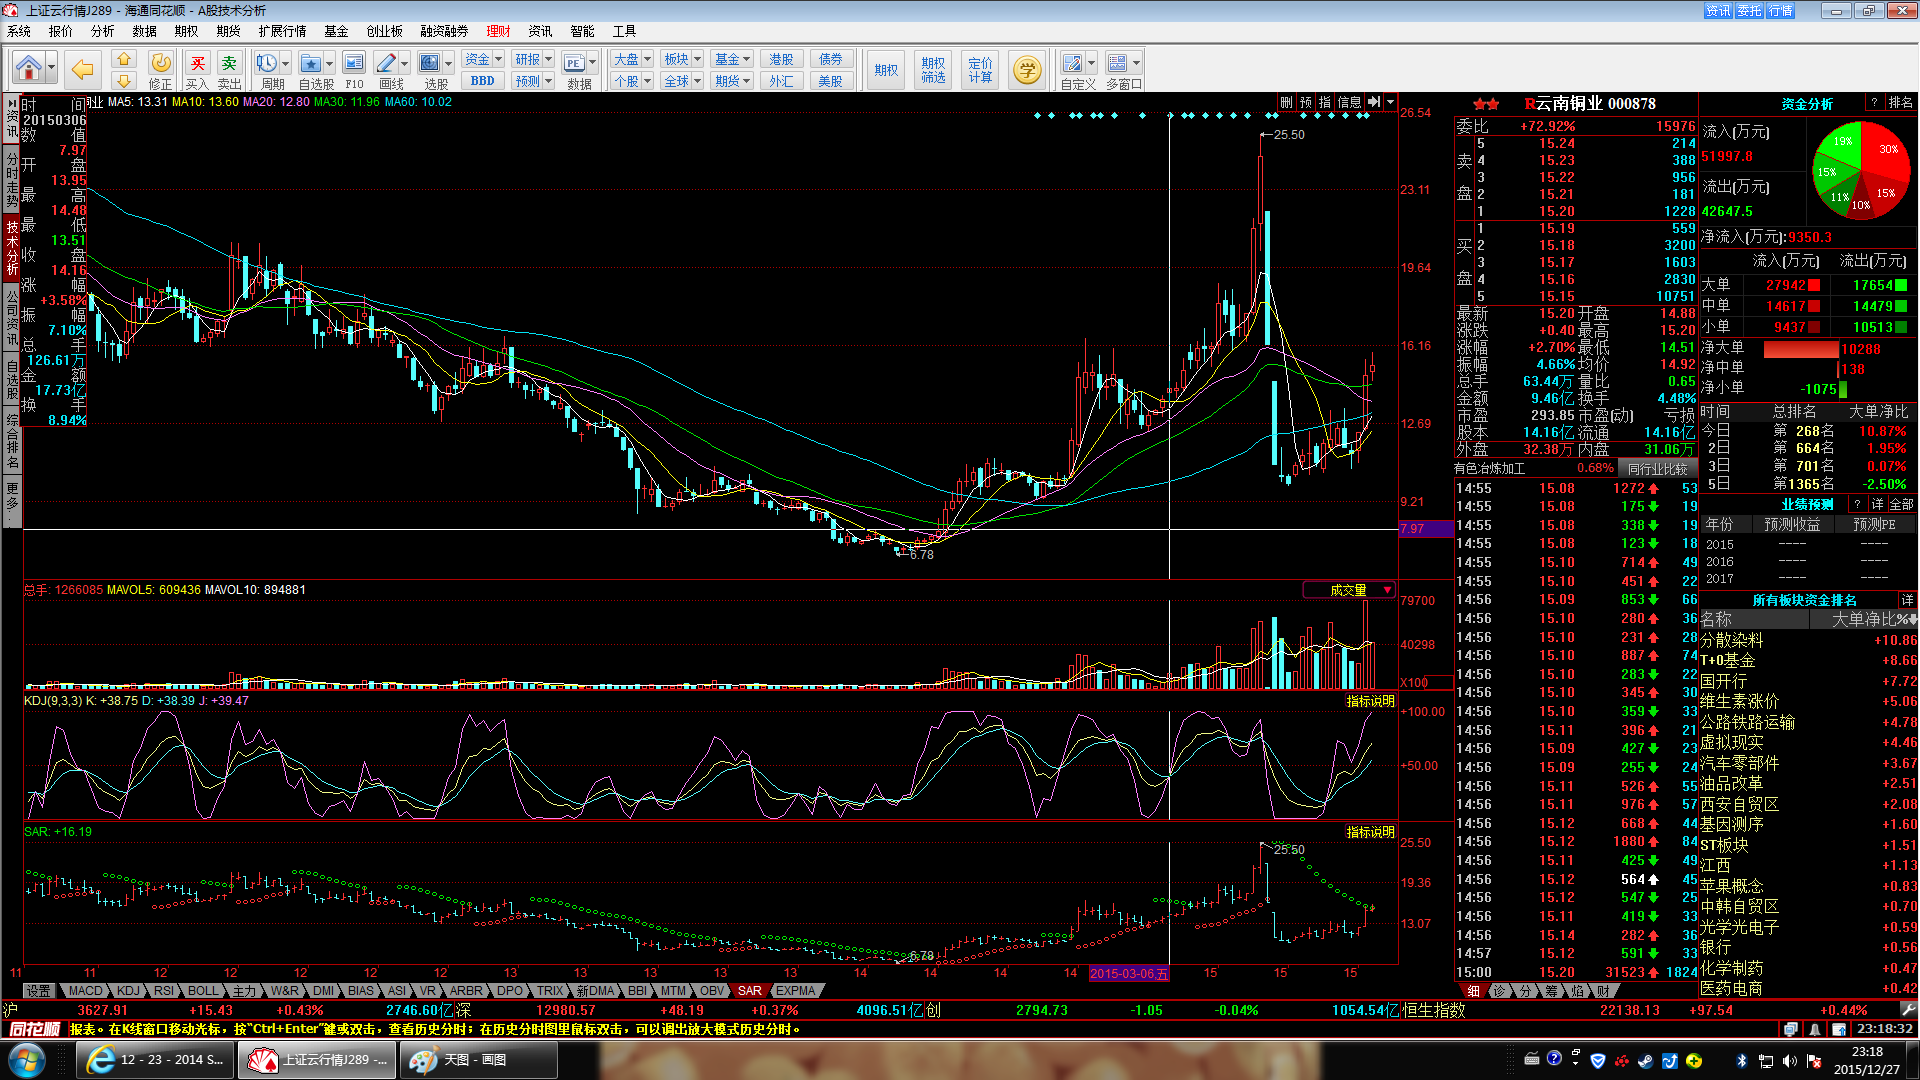Click the 指 icon above the chart
This screenshot has height=1080, width=1920.
coord(1325,102)
